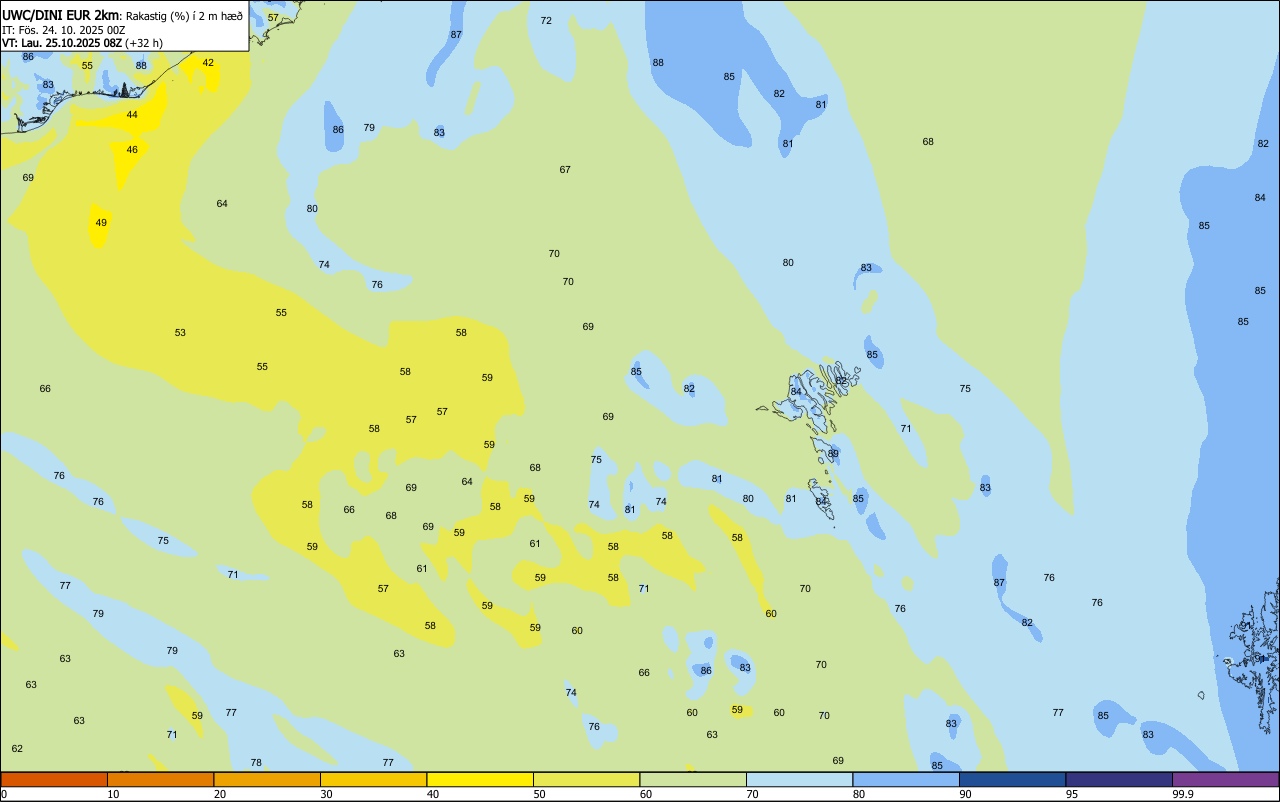Click the '(+32 h)' forecast offset text
This screenshot has width=1280, height=802.
pyautogui.click(x=144, y=43)
